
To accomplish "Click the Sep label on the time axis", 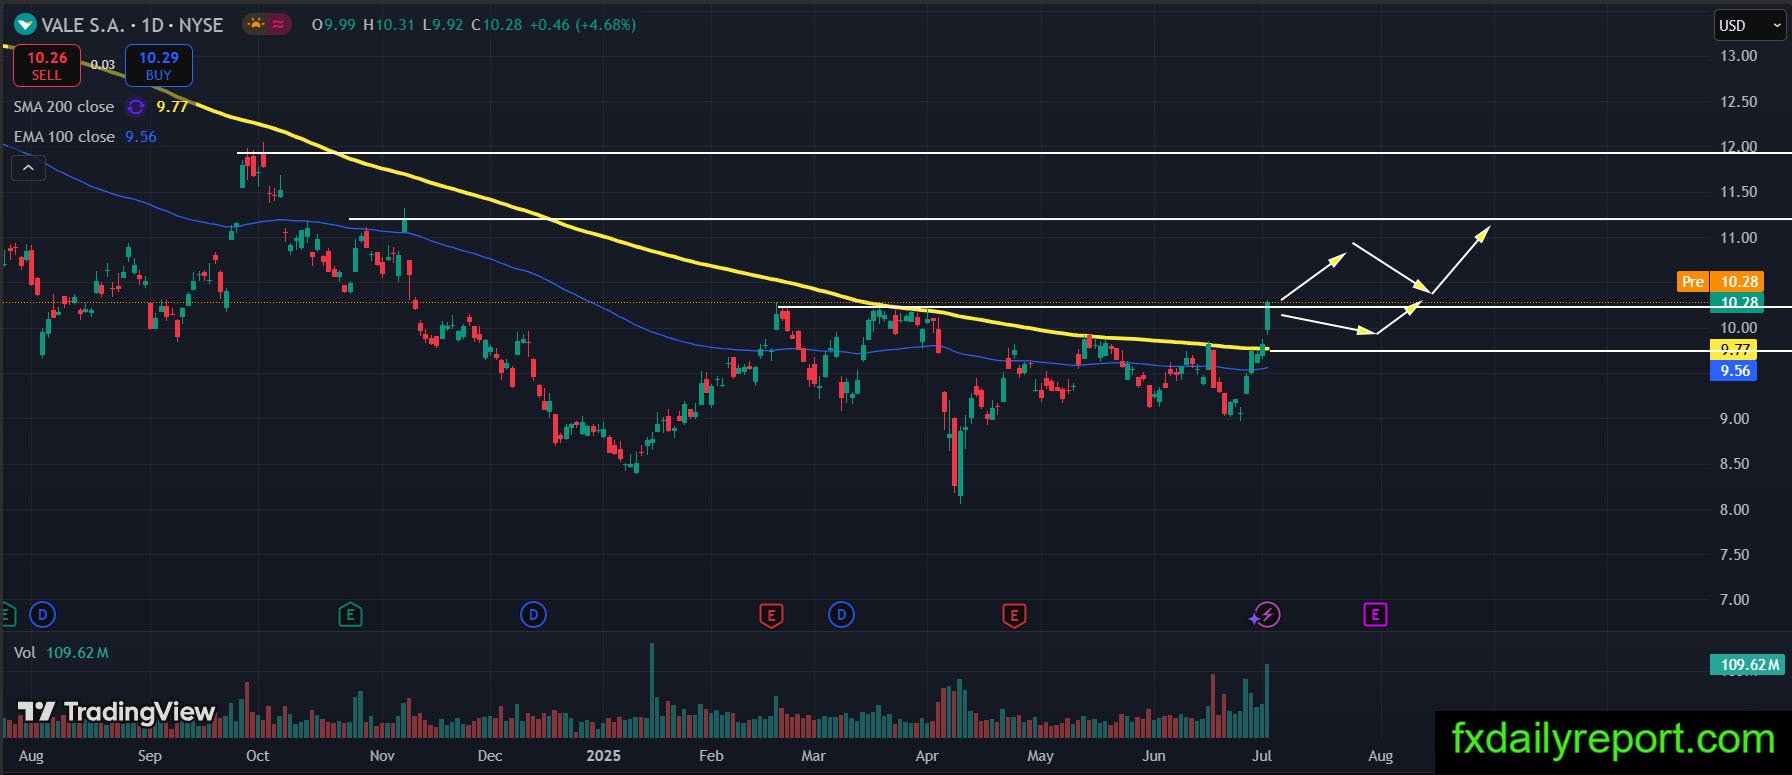I will [149, 756].
